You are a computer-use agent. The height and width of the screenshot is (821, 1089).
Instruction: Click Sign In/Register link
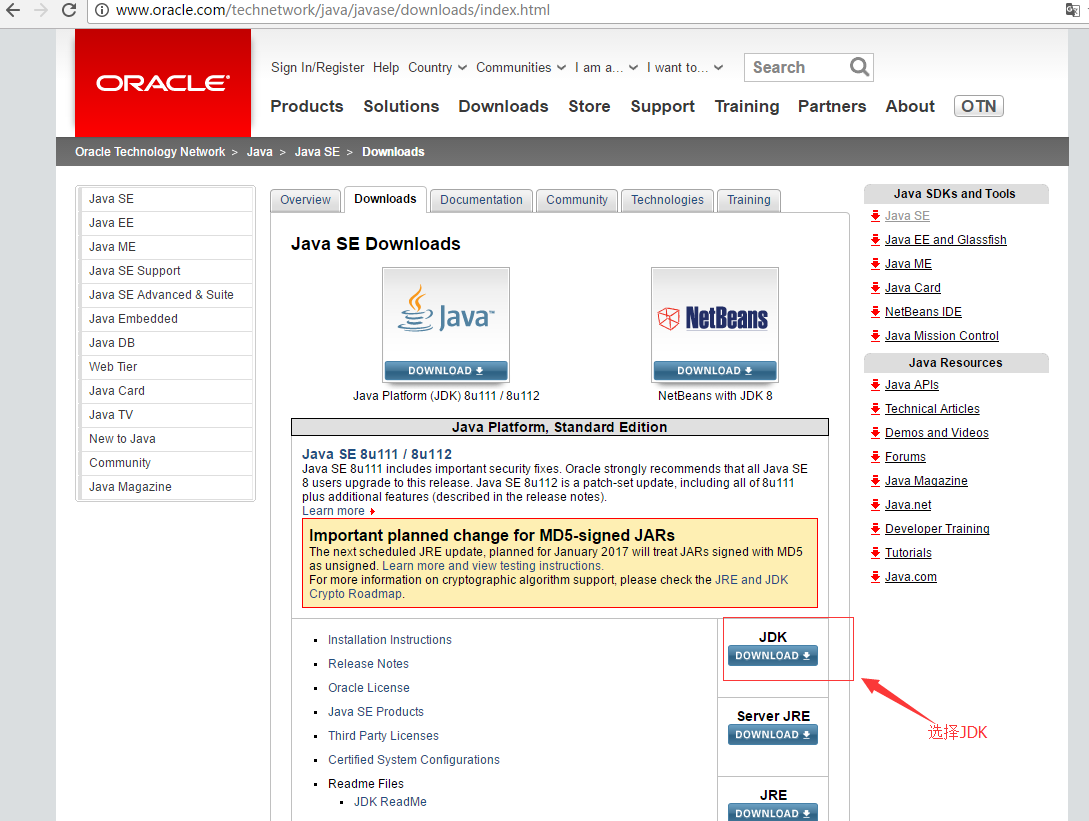coord(317,67)
